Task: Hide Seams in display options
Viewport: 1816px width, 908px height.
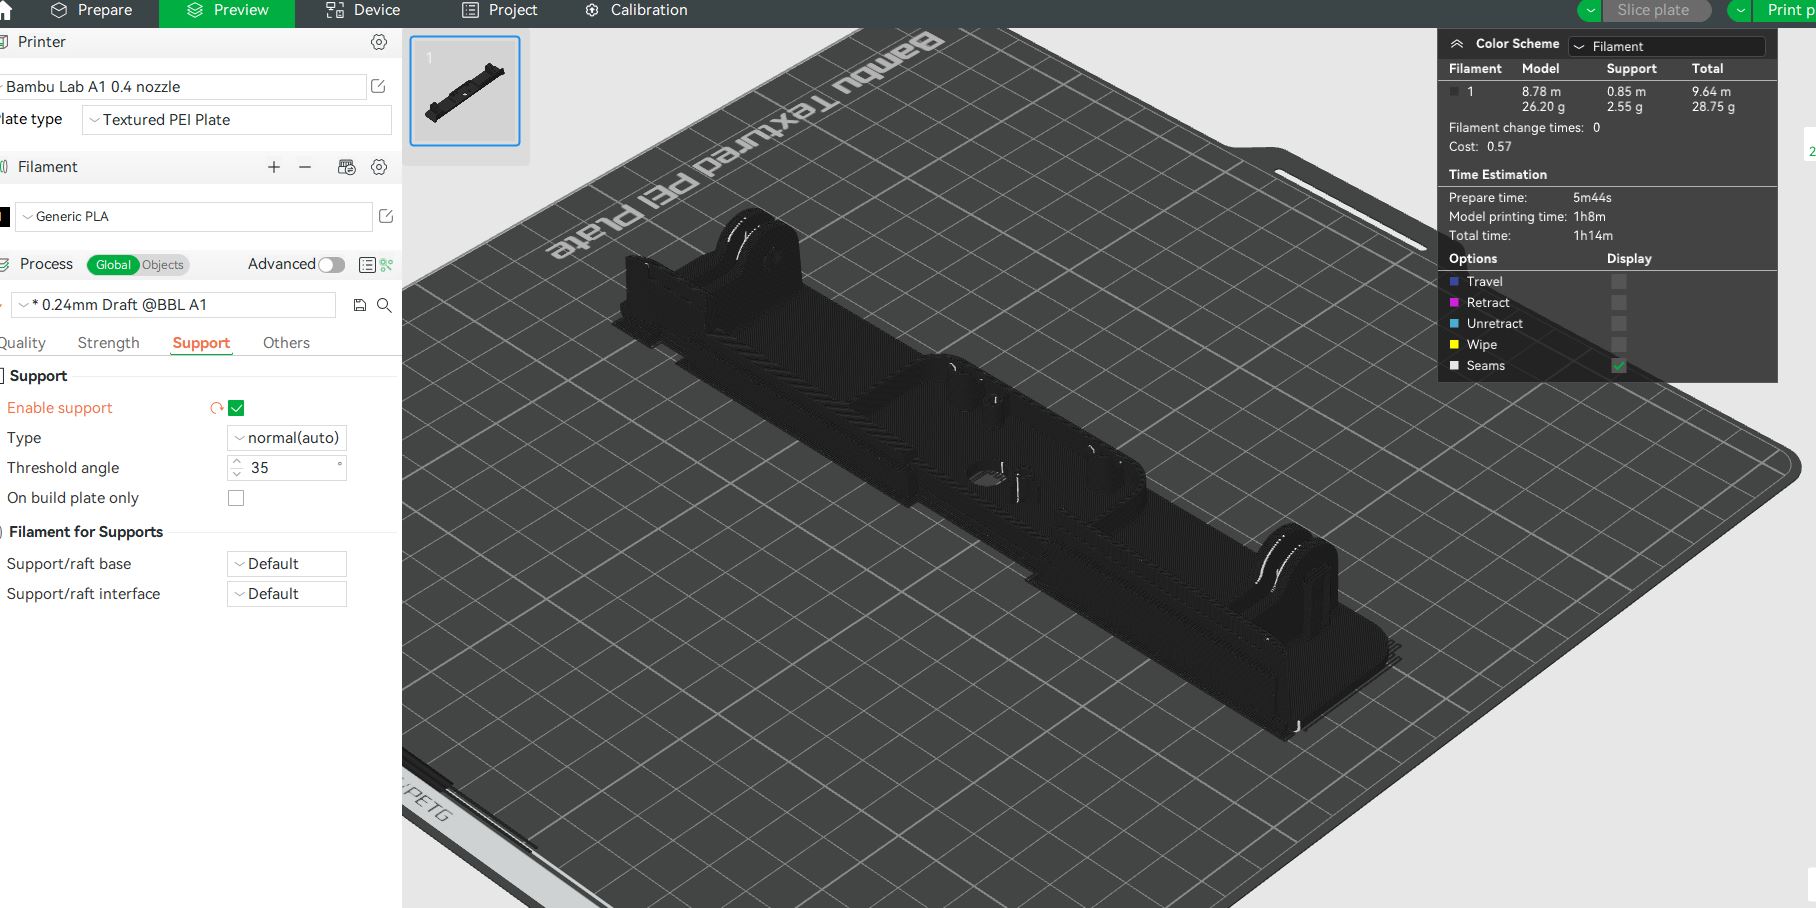Action: tap(1619, 366)
